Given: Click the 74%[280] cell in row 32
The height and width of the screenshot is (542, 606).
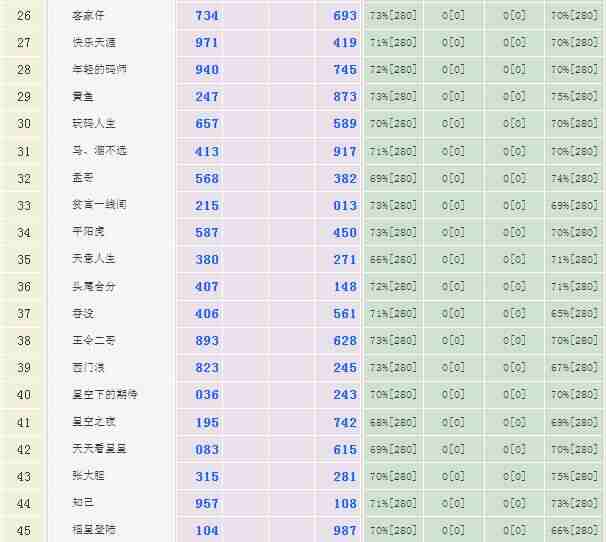Looking at the screenshot, I should (574, 178).
